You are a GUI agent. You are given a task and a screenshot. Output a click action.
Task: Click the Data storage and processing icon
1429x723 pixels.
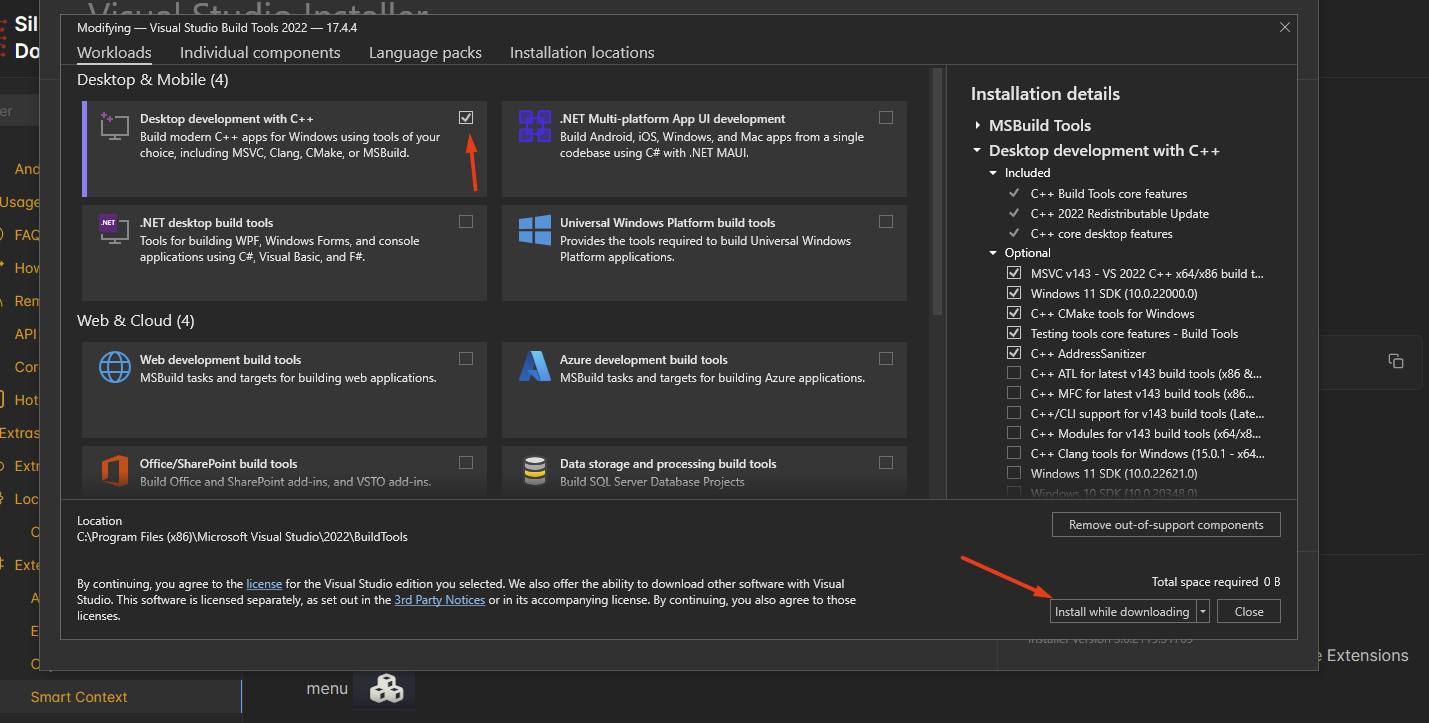tap(533, 470)
